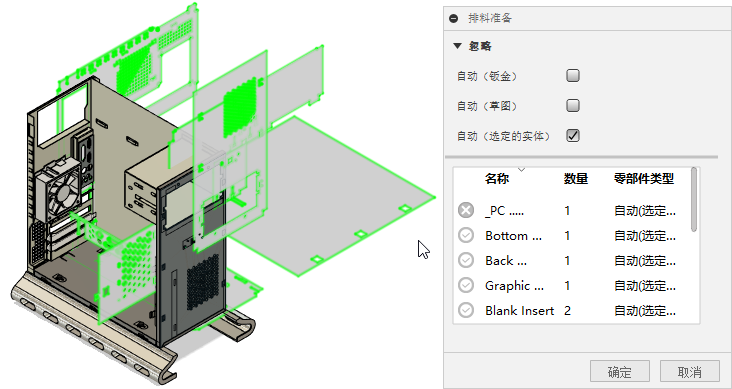This screenshot has width=732, height=389.
Task: Select the Bottom component name in list
Action: 514,236
